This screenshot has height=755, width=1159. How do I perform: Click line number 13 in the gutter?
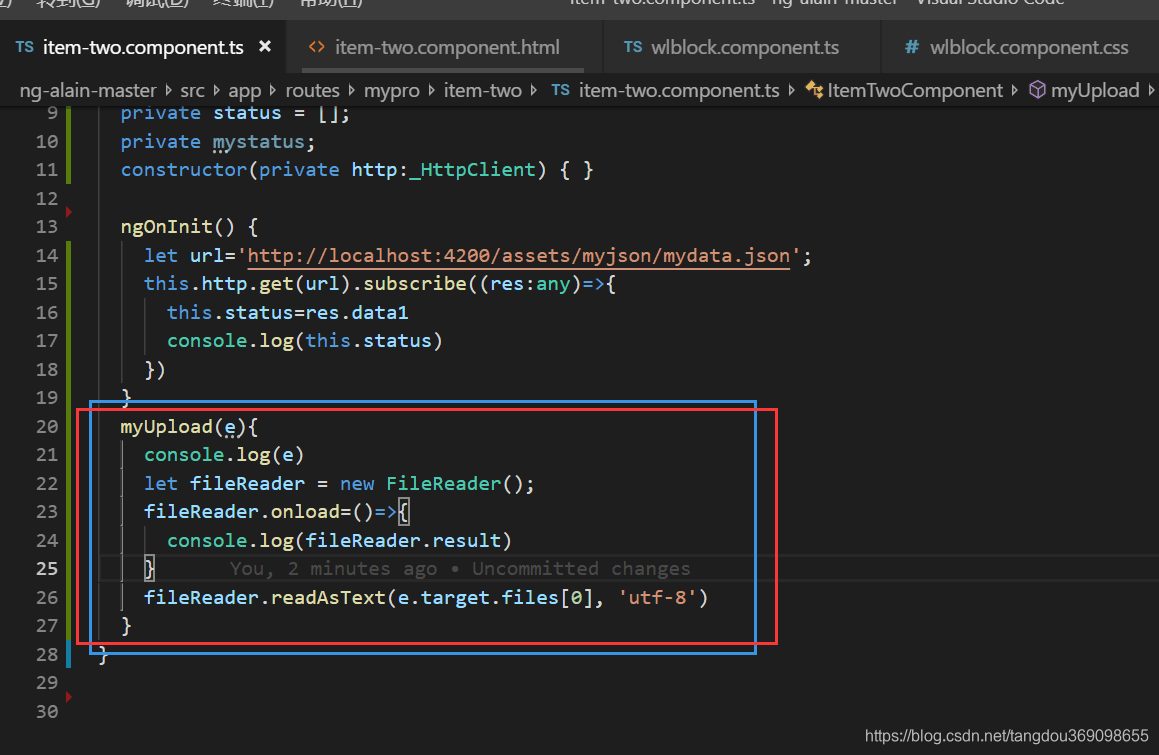tap(47, 226)
